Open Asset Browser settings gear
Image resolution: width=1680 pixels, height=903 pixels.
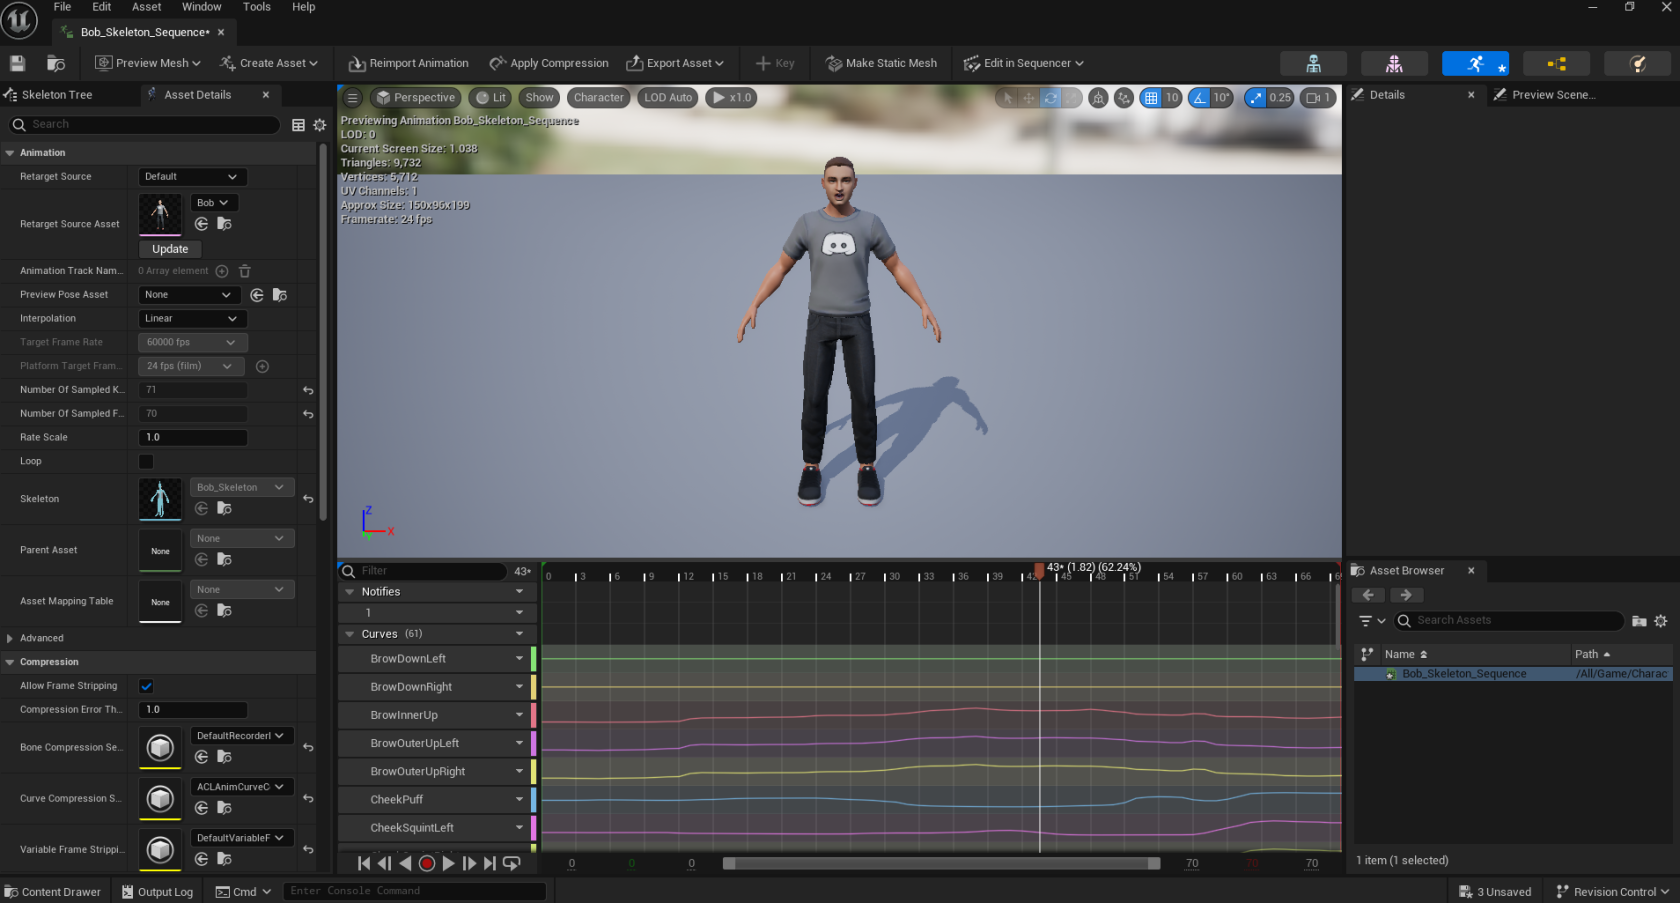(x=1661, y=621)
